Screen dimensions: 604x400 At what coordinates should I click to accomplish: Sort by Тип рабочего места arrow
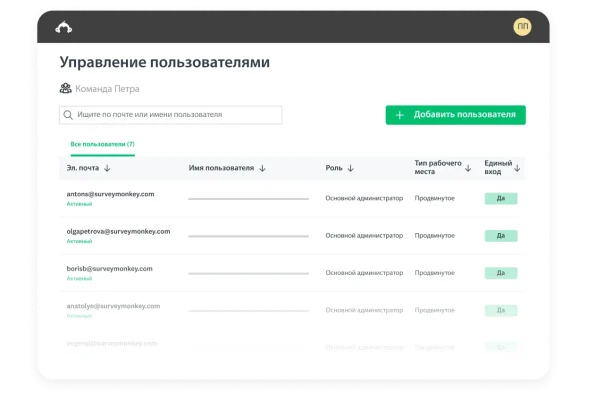coord(468,168)
